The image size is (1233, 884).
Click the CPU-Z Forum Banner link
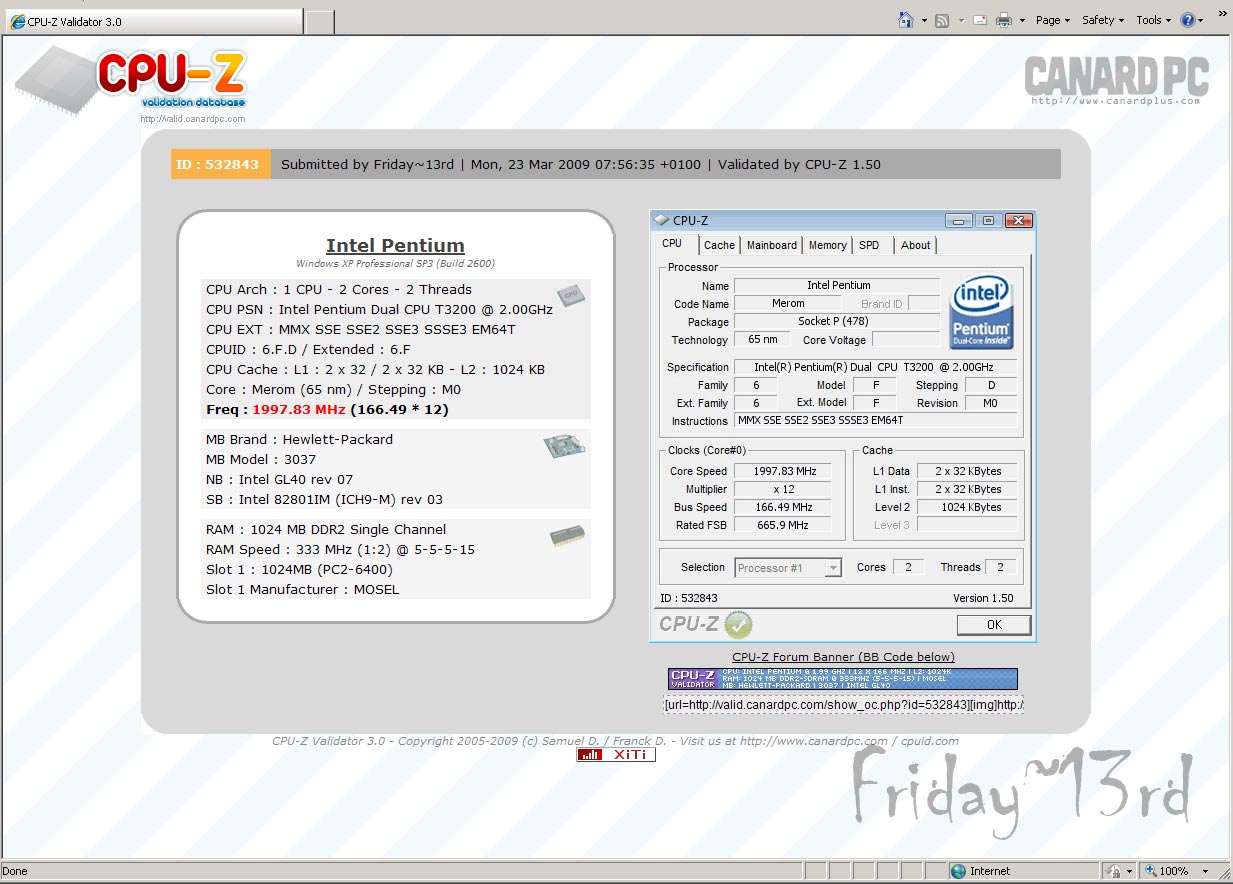(843, 657)
